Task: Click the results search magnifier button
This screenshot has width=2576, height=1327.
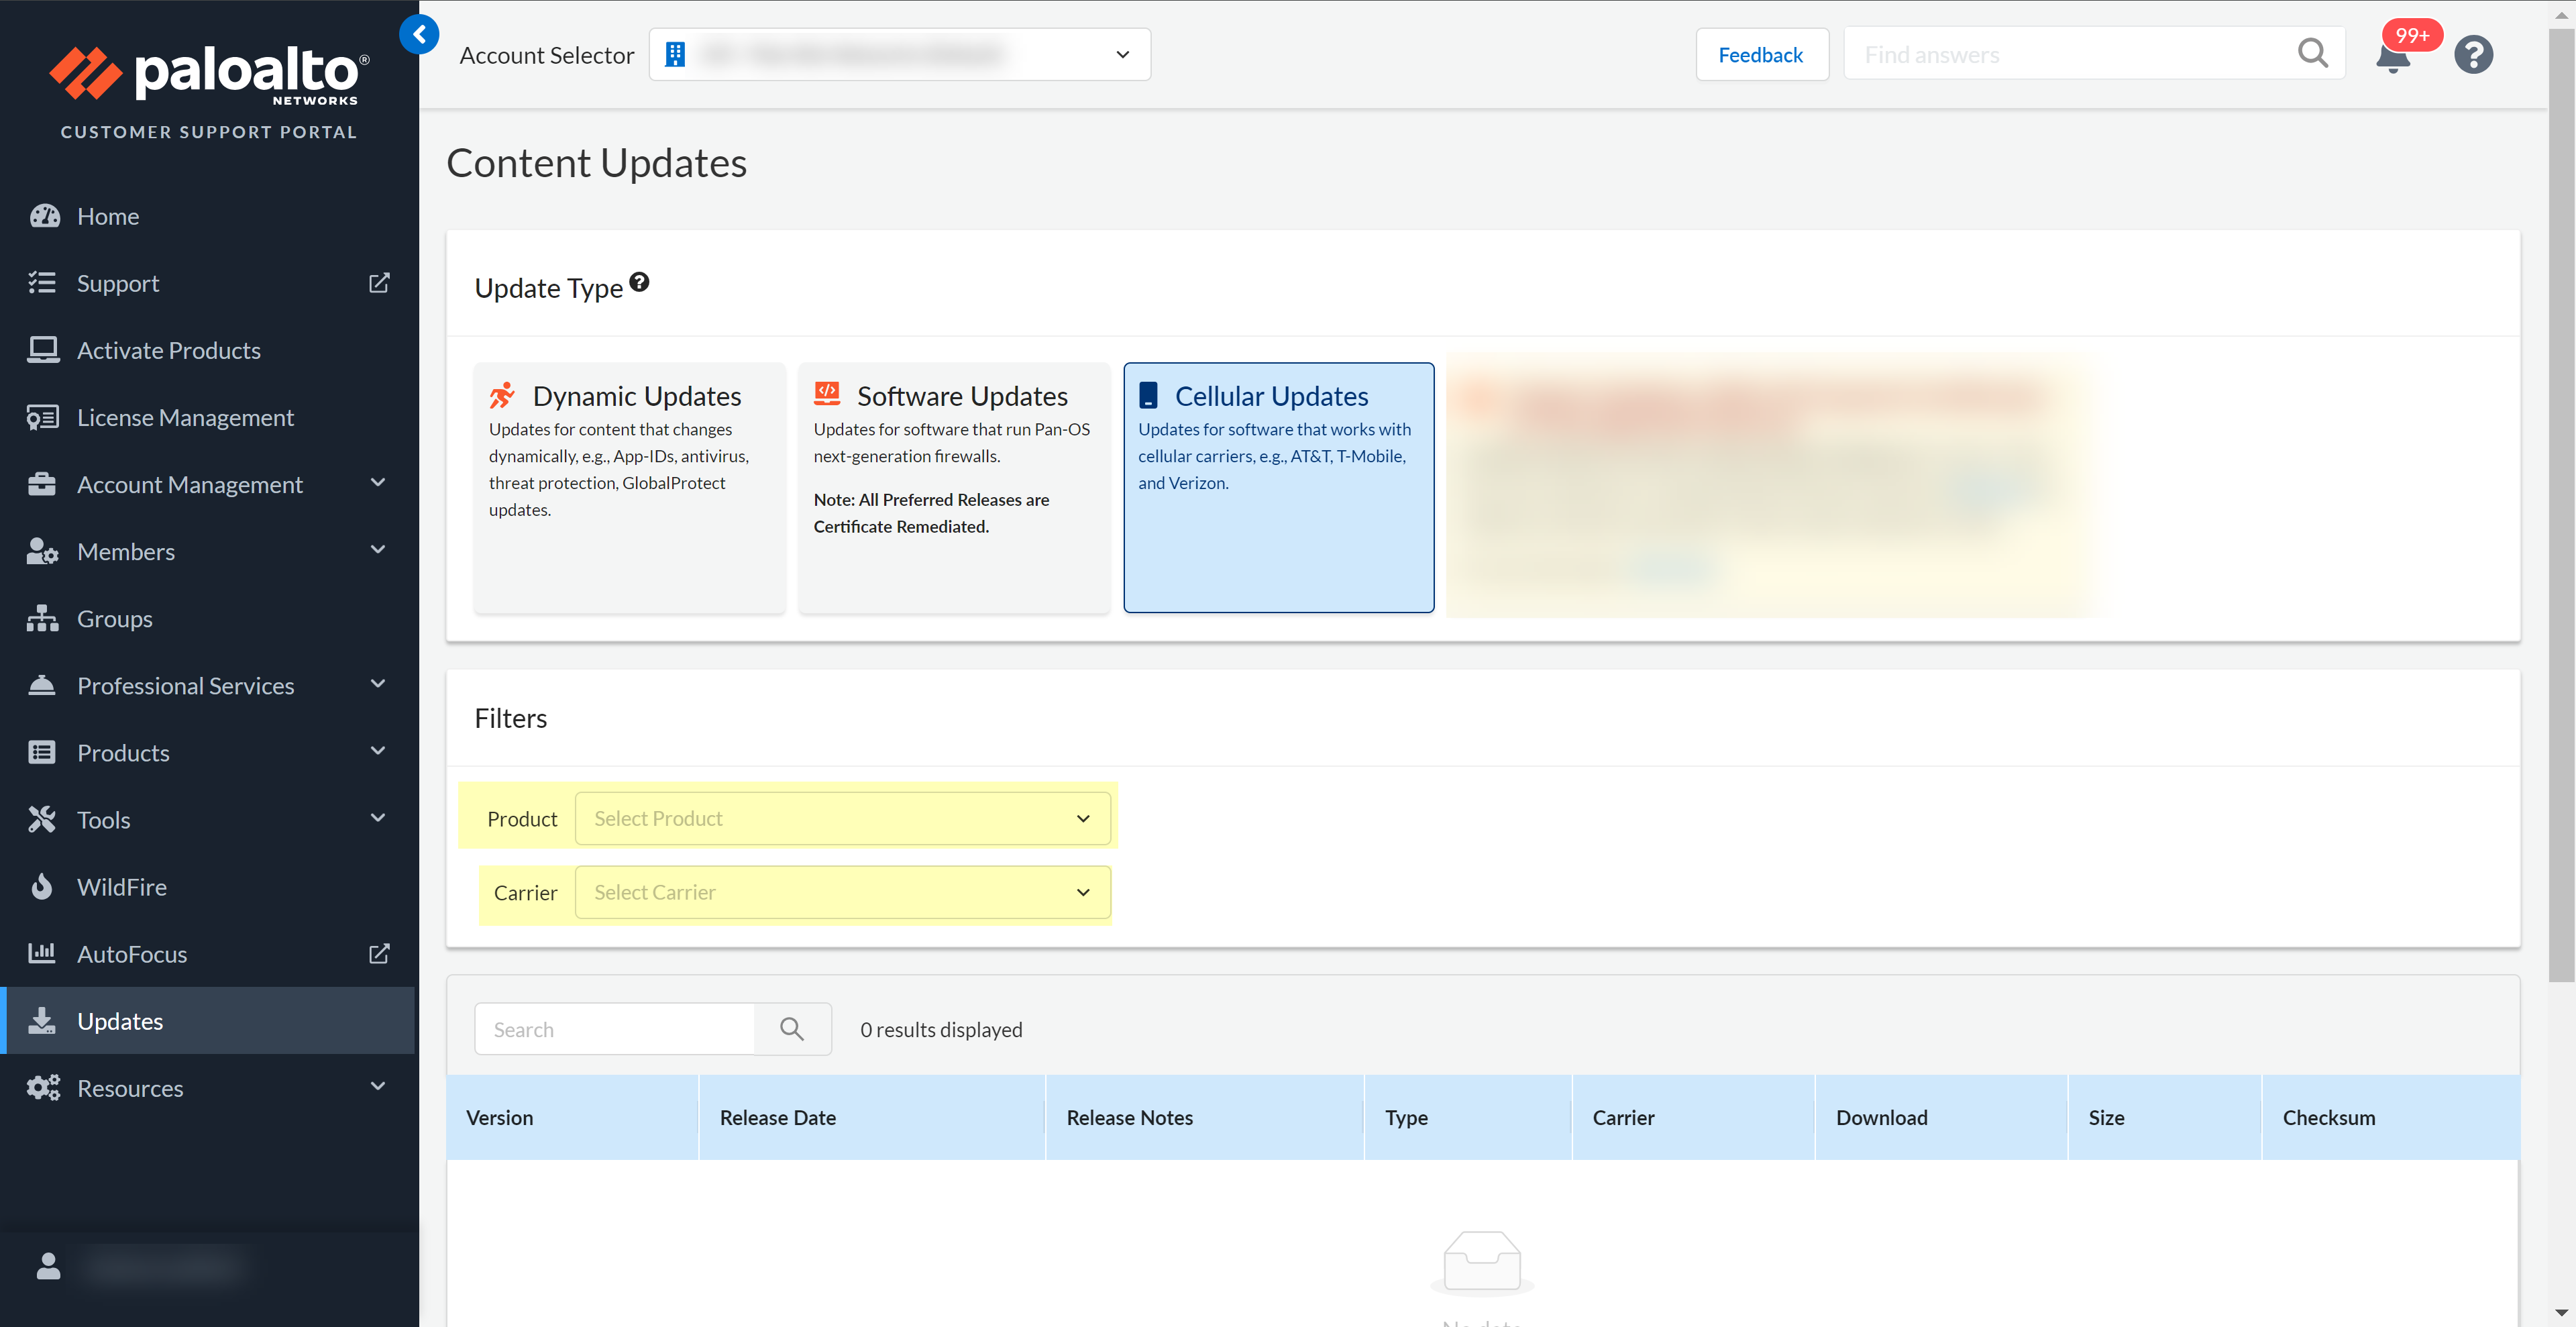Action: tap(792, 1029)
